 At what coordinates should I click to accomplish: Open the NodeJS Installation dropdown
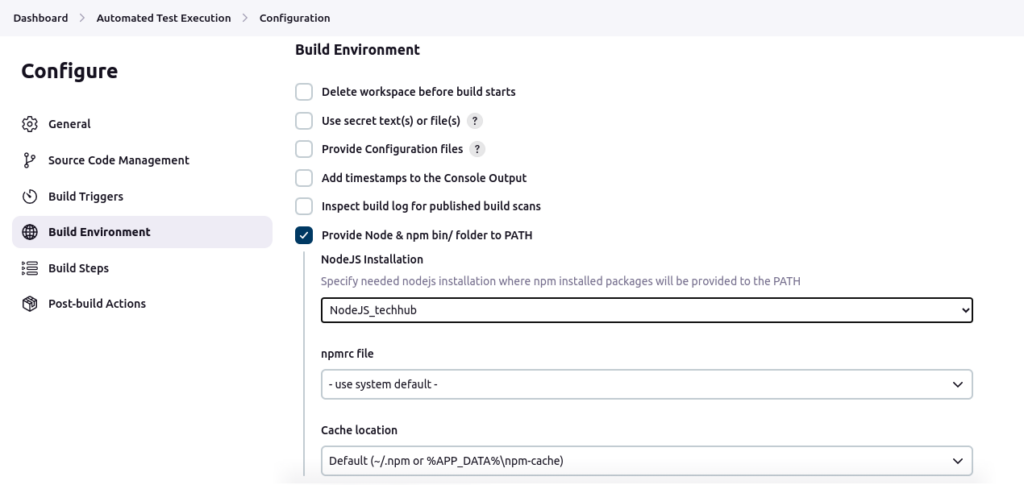(646, 310)
